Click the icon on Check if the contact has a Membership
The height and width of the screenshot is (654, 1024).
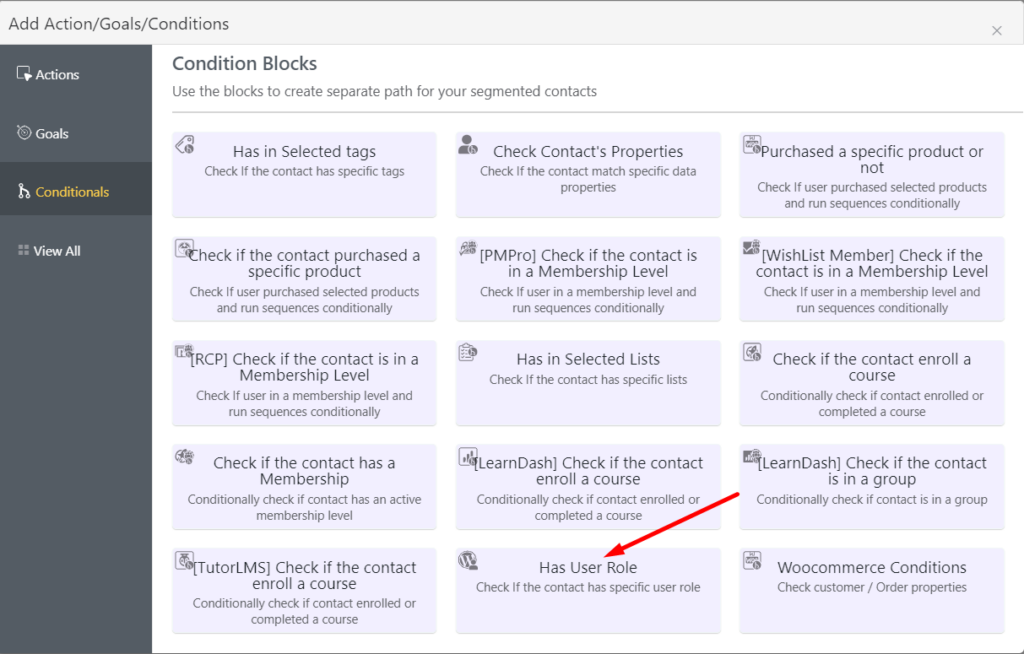(x=185, y=456)
